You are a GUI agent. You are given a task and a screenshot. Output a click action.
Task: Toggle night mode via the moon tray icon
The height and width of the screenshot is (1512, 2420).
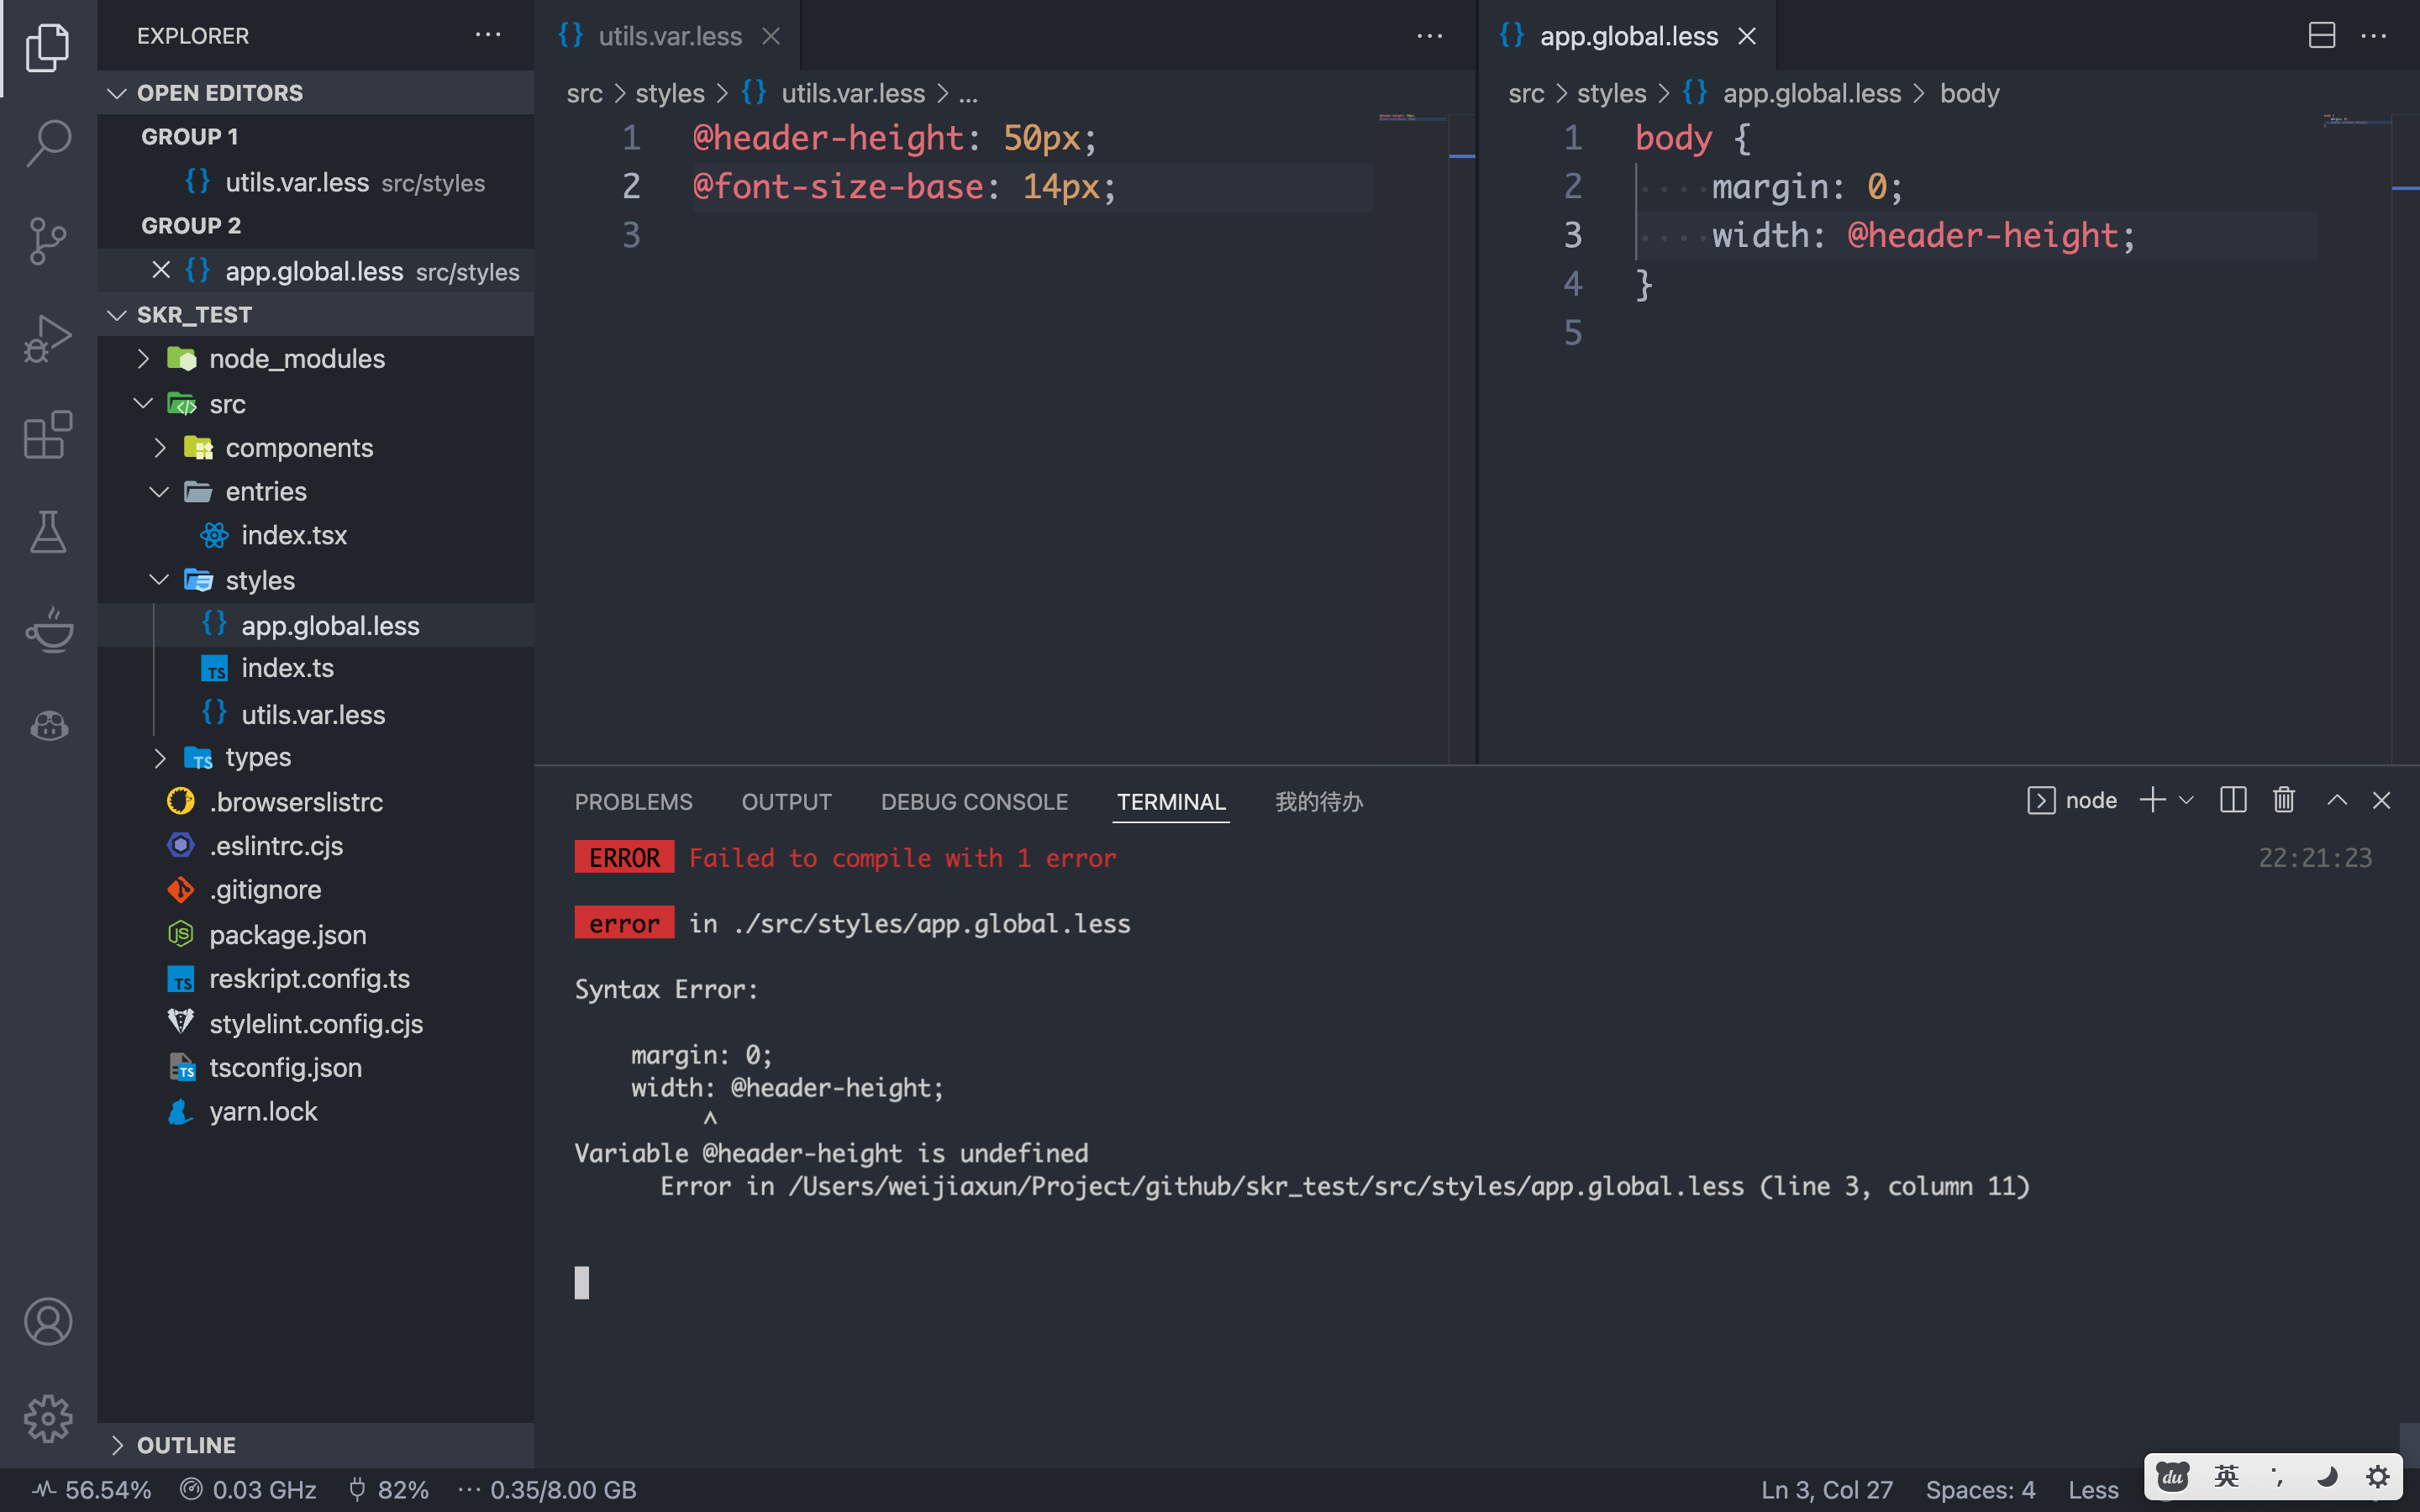[x=2327, y=1475]
